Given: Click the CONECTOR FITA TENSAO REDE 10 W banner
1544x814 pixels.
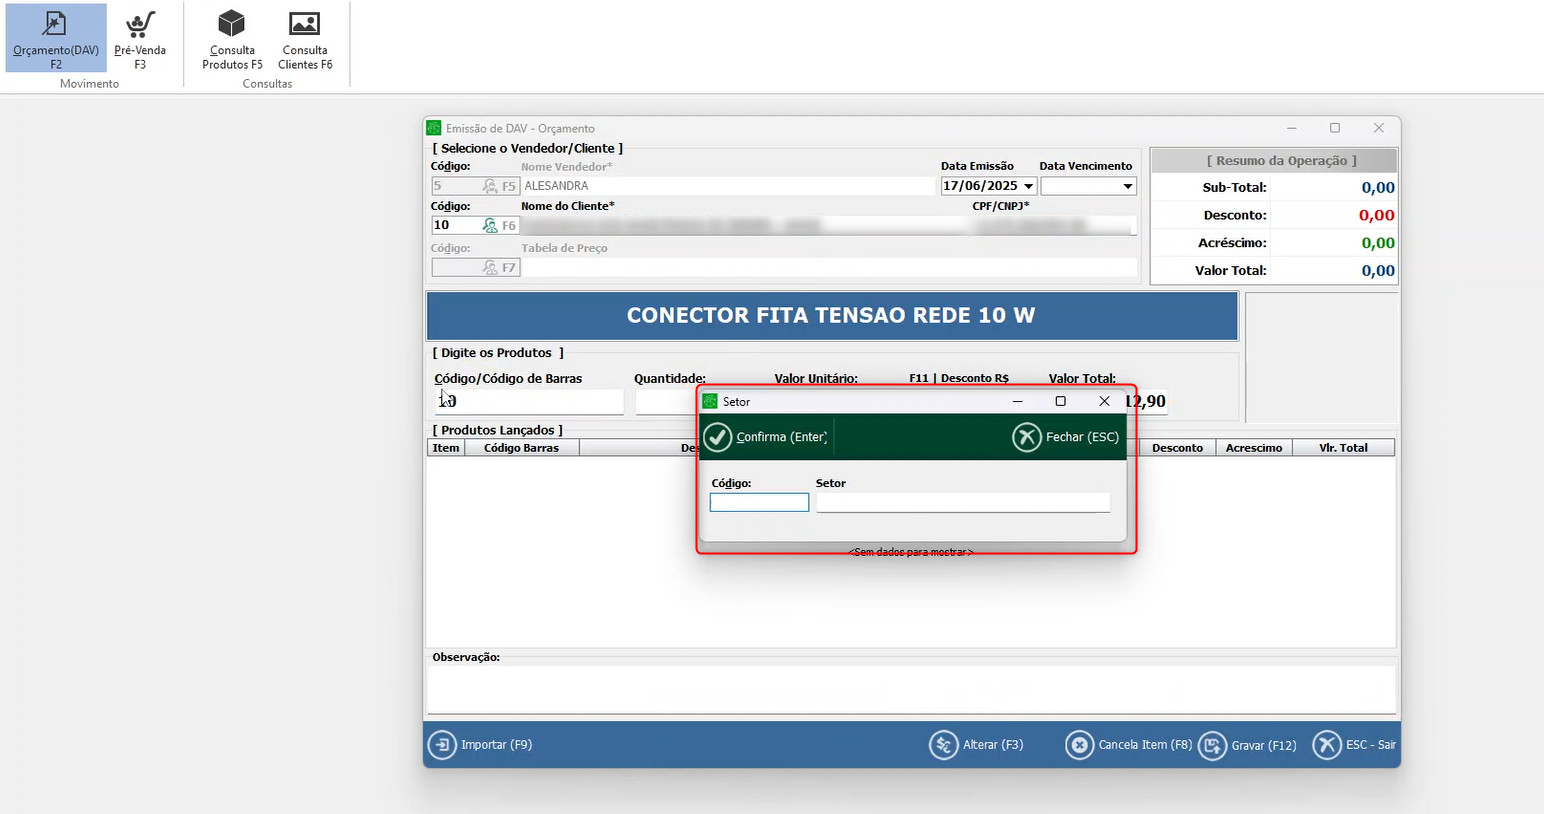Looking at the screenshot, I should point(832,316).
